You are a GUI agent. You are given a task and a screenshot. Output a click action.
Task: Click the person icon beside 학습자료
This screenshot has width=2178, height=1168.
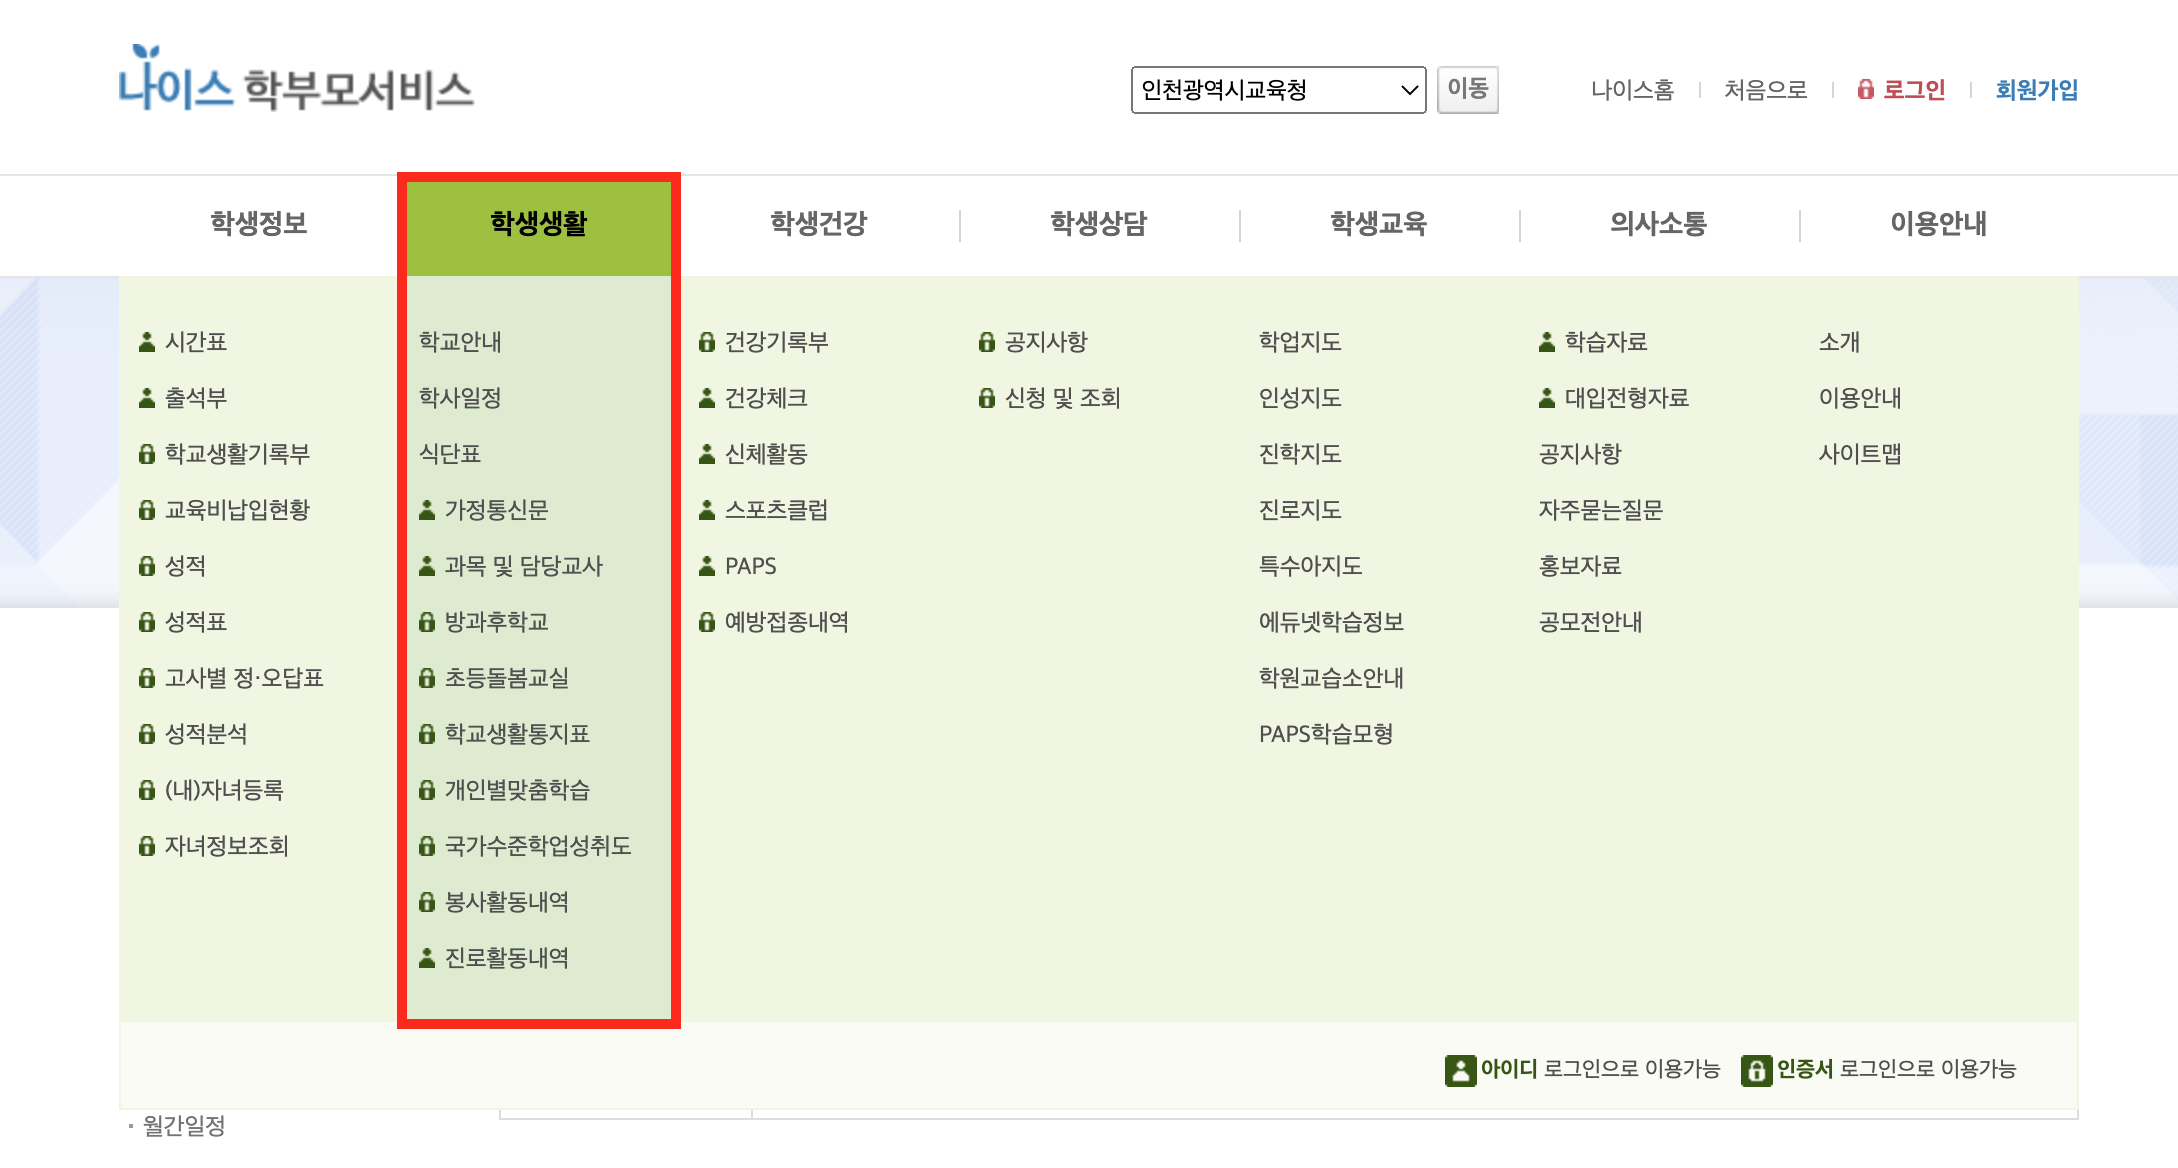1547,342
